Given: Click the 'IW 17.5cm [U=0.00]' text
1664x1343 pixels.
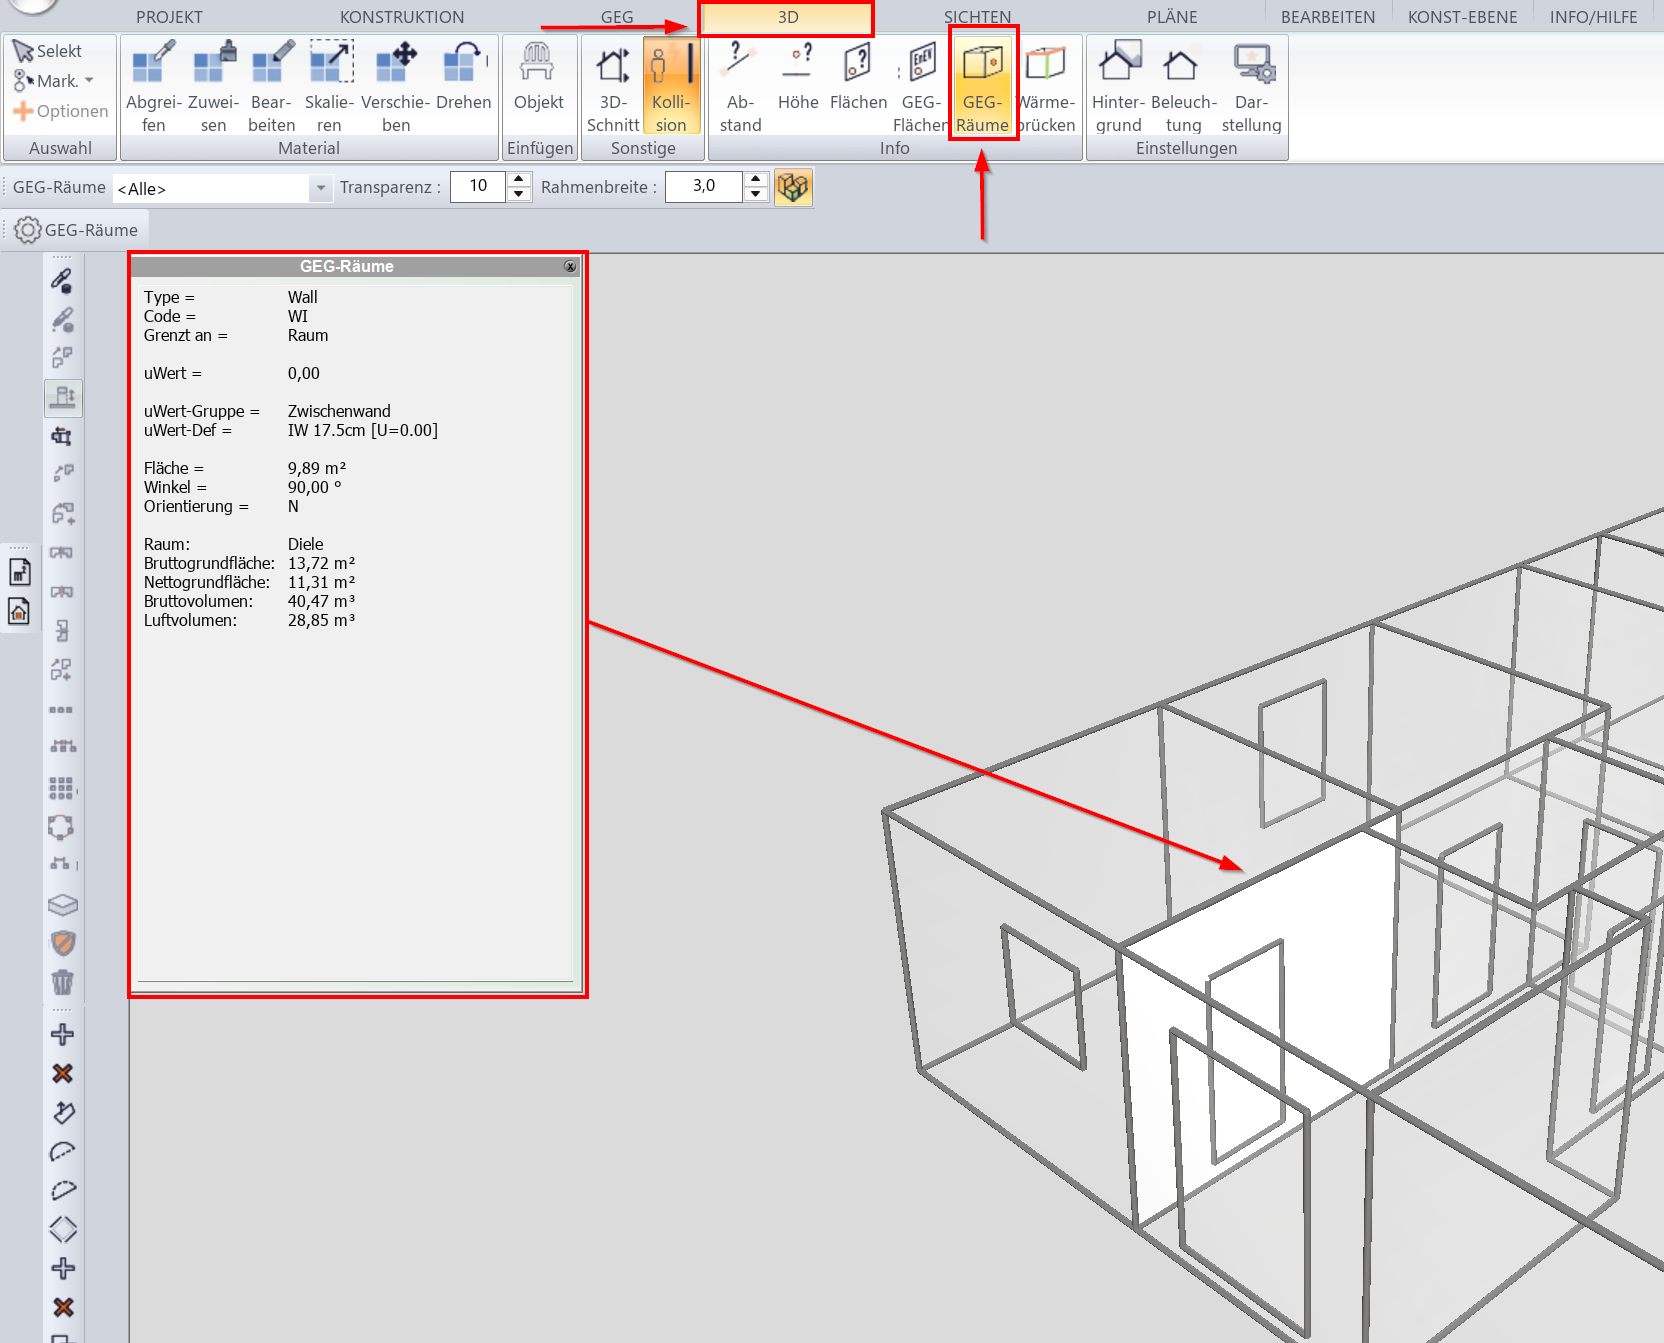Looking at the screenshot, I should point(363,430).
